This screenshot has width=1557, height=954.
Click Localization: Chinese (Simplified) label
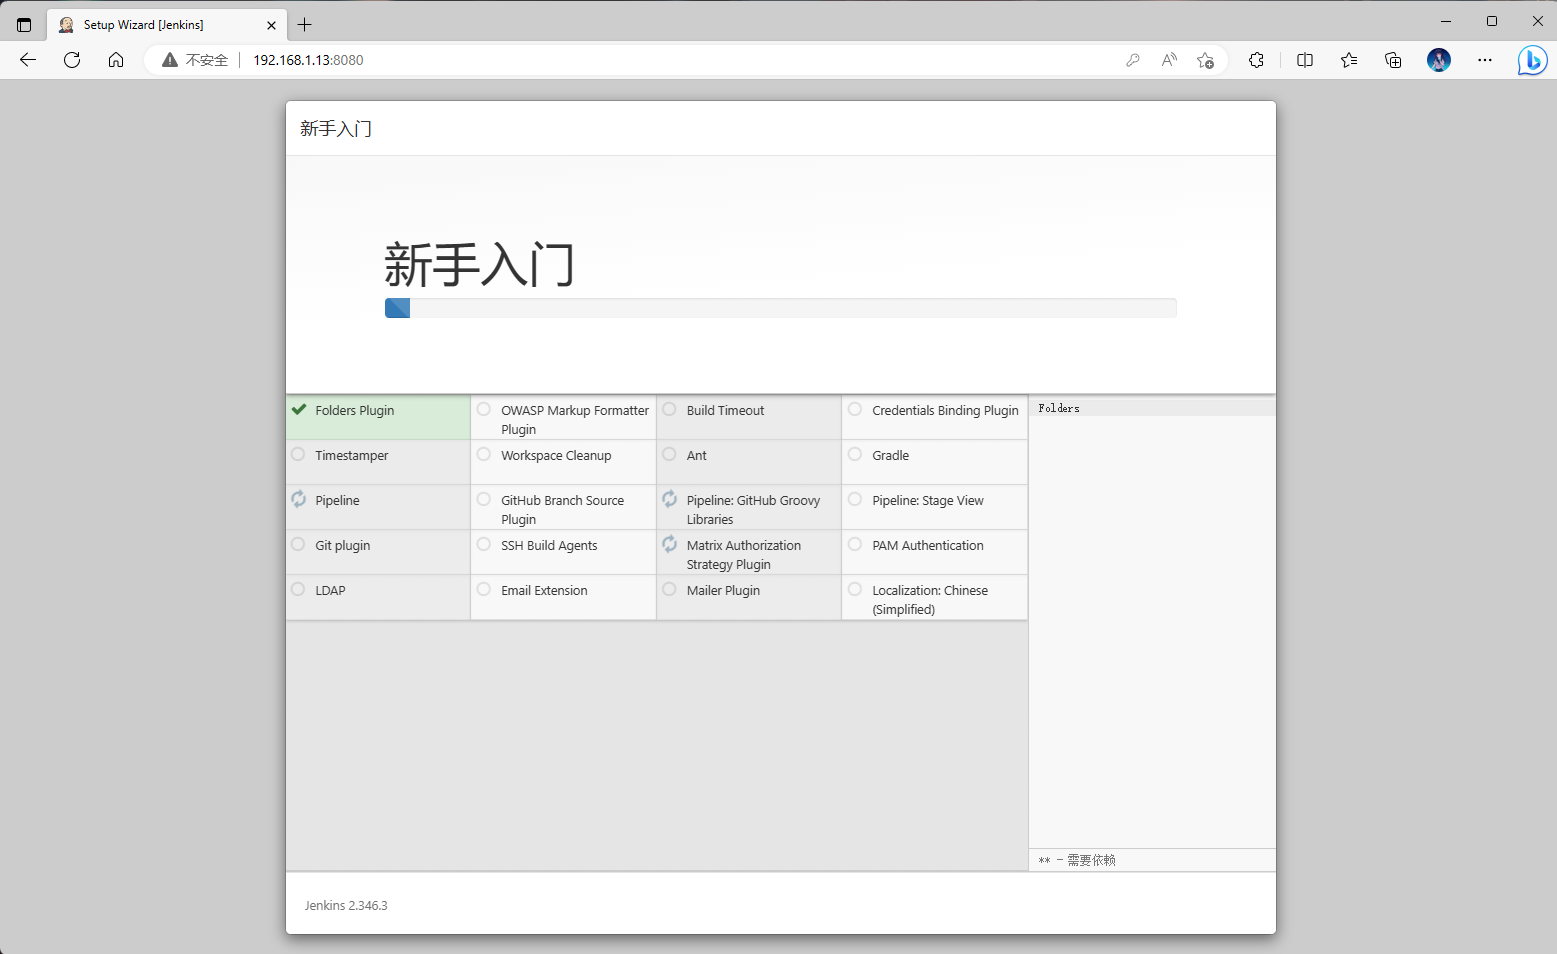click(930, 600)
